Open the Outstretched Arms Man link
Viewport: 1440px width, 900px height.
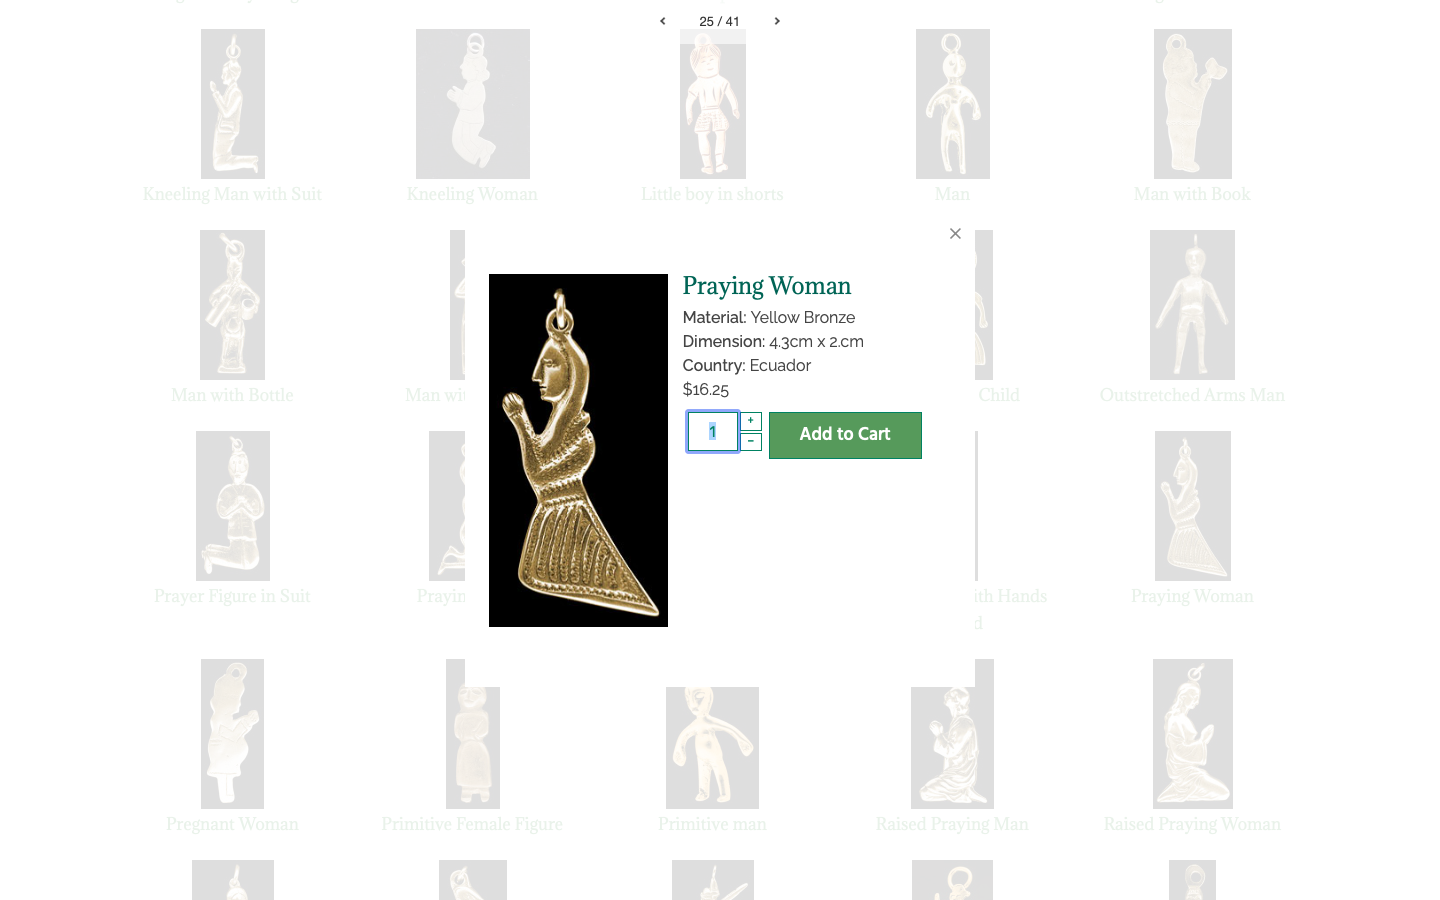tap(1192, 395)
